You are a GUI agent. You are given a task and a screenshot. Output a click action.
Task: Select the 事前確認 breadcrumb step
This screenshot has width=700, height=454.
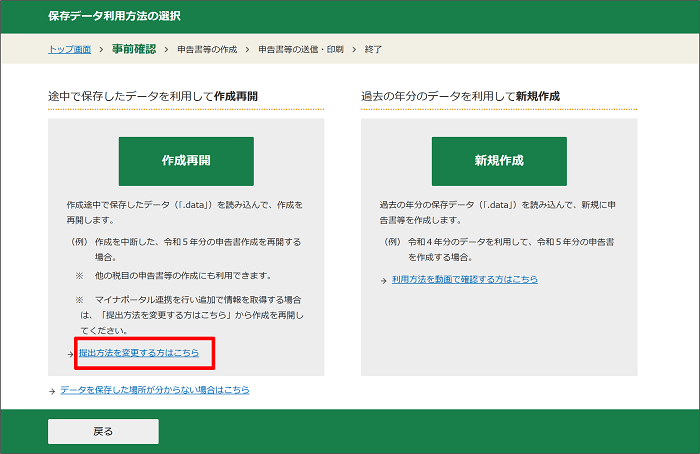click(x=133, y=49)
